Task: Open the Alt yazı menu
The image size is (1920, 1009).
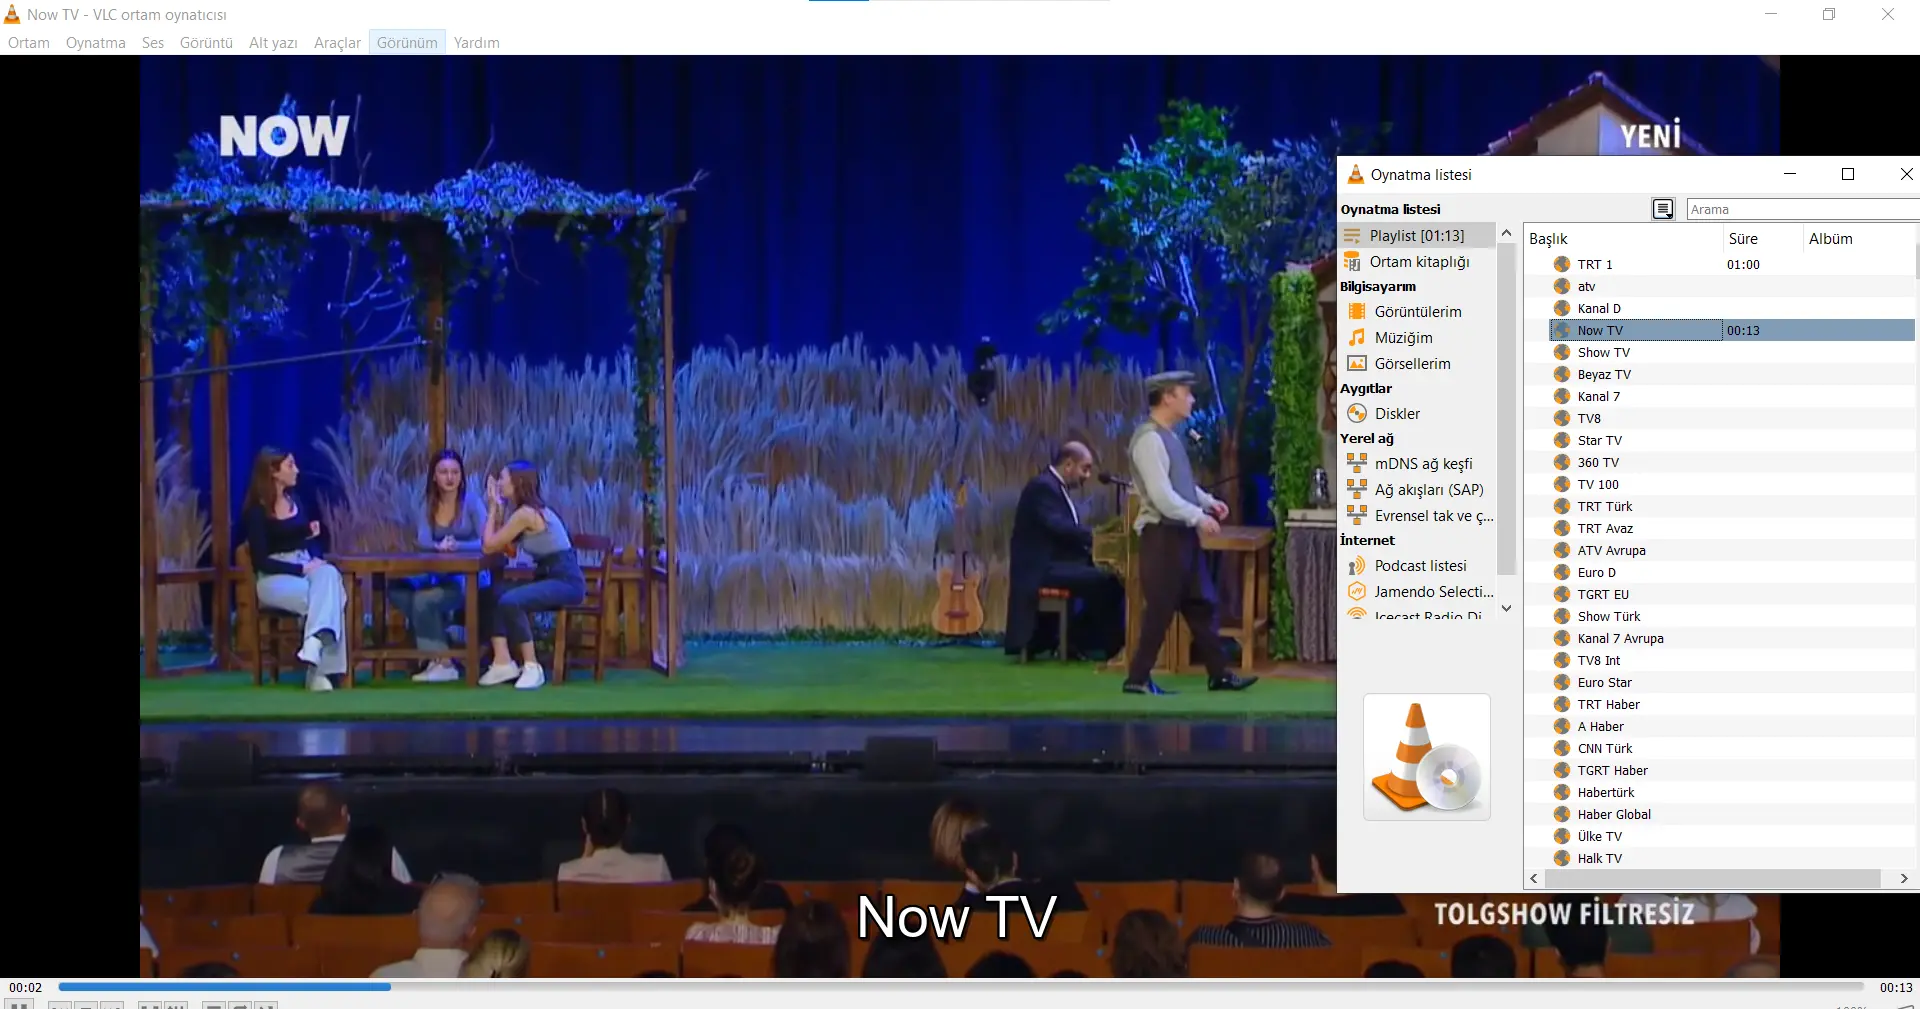Action: 273,43
